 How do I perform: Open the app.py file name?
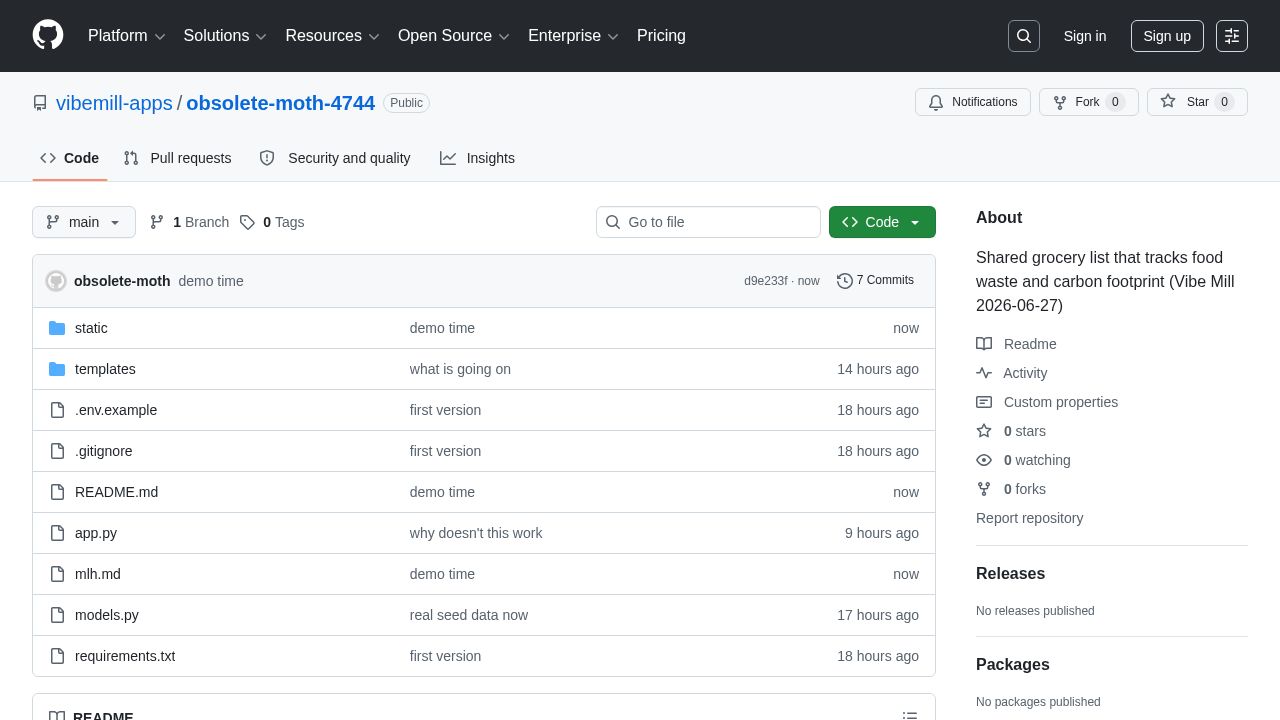[96, 533]
